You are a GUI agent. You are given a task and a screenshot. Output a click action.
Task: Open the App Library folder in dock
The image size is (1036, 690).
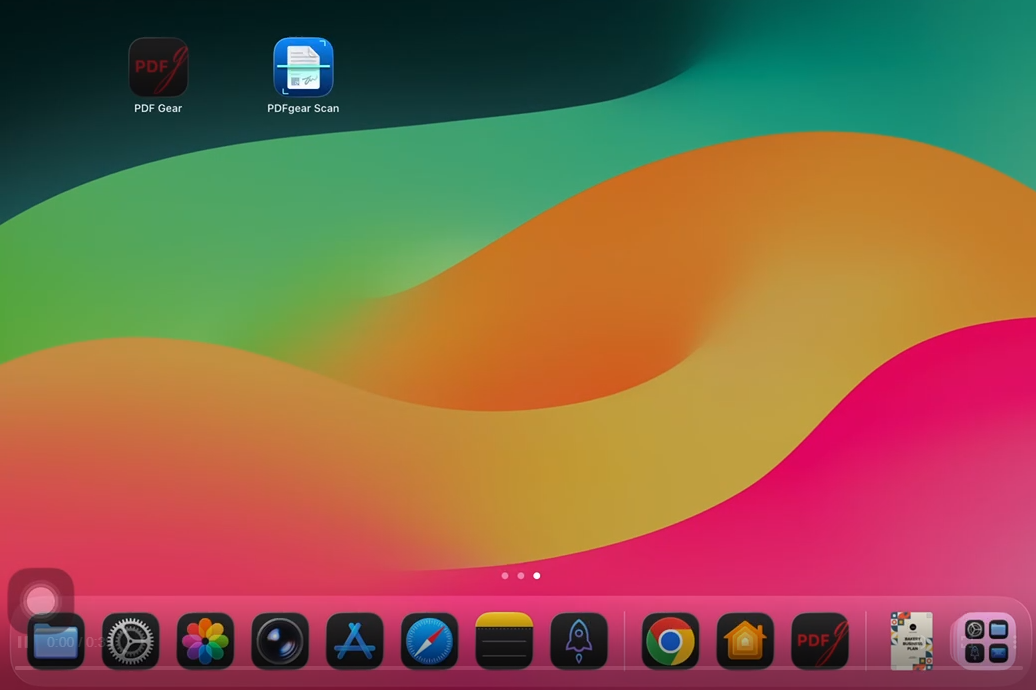click(986, 641)
